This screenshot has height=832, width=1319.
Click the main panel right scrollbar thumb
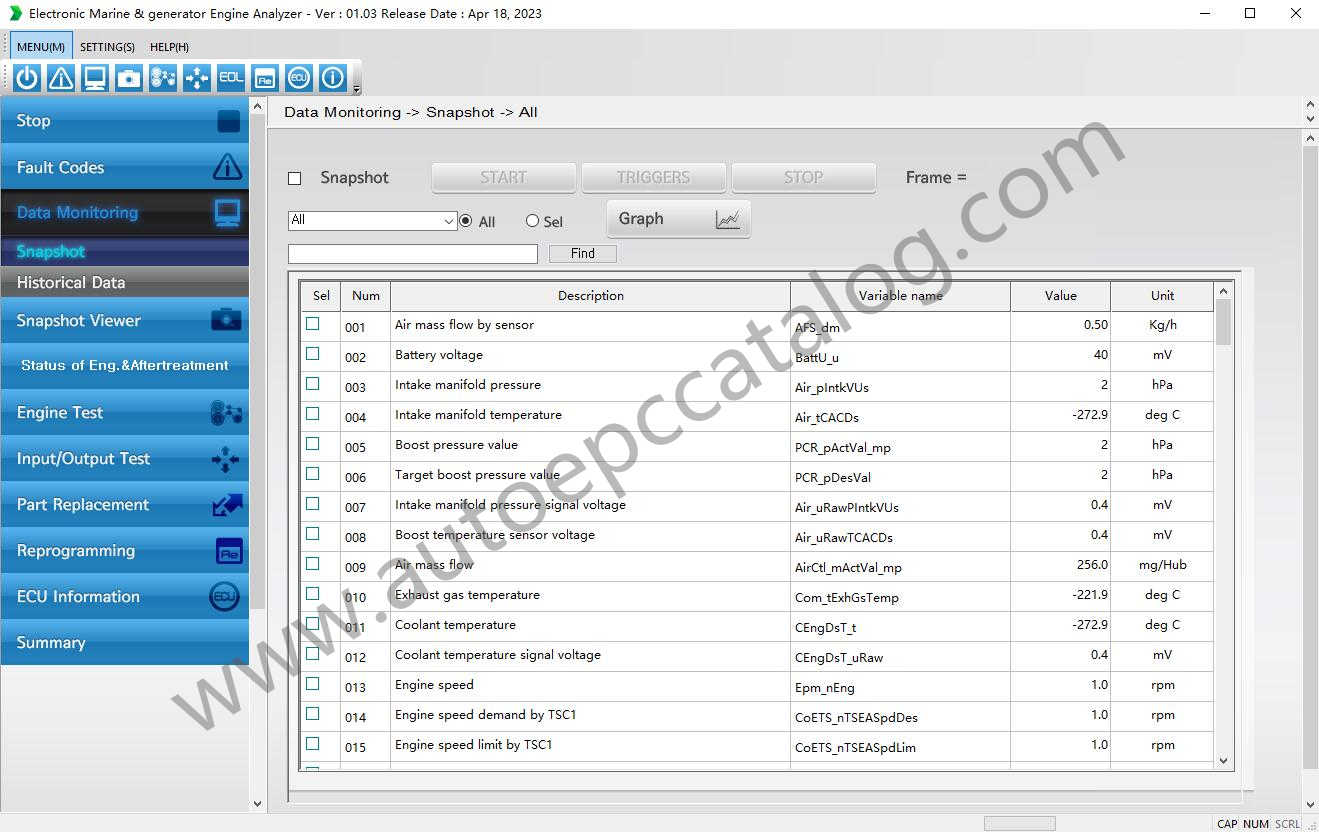coord(1311,457)
